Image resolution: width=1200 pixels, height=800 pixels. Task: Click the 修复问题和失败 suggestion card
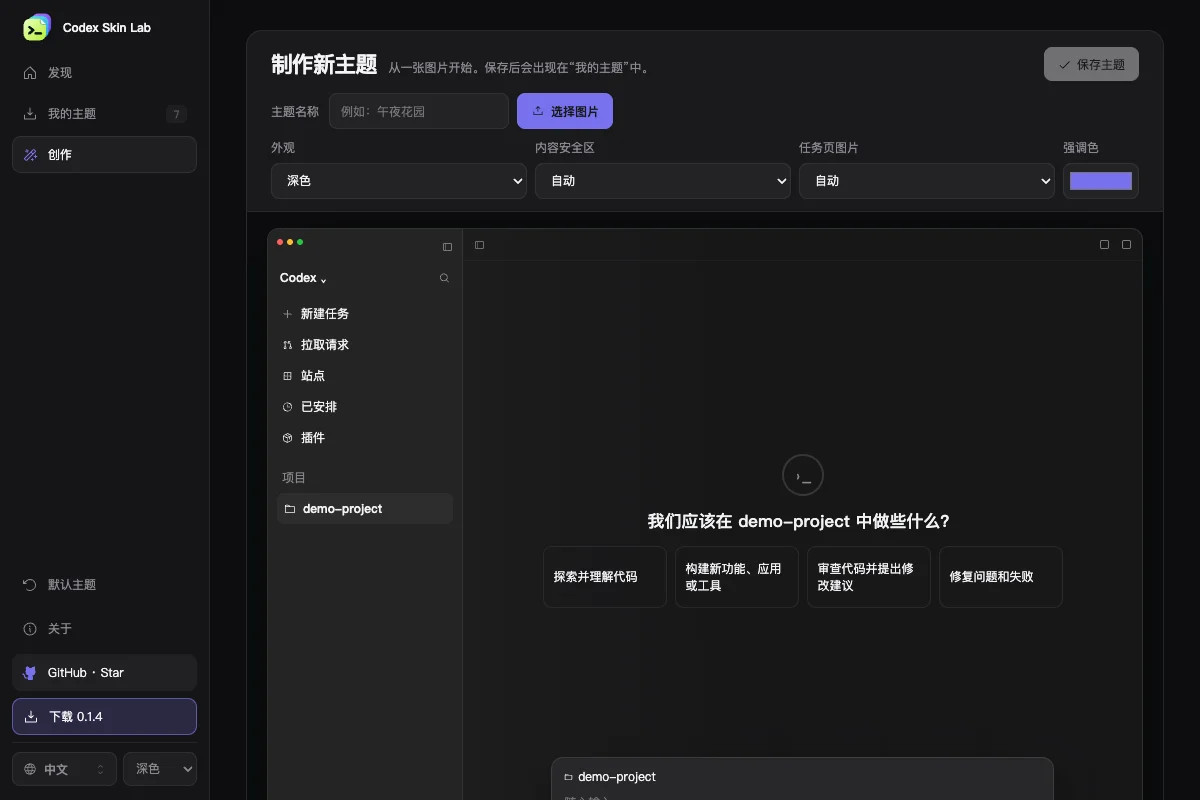click(x=1001, y=577)
